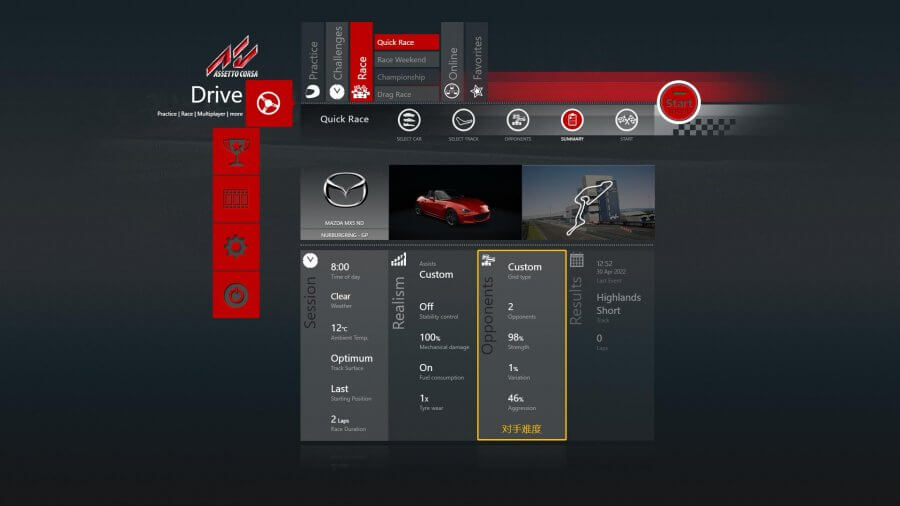Open the replay film strip icon

click(x=236, y=199)
